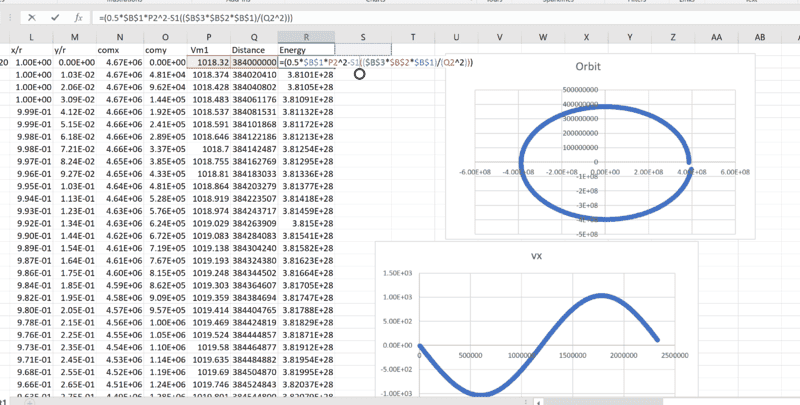Click the Orbit chart title
800x405 pixels.
coord(588,67)
